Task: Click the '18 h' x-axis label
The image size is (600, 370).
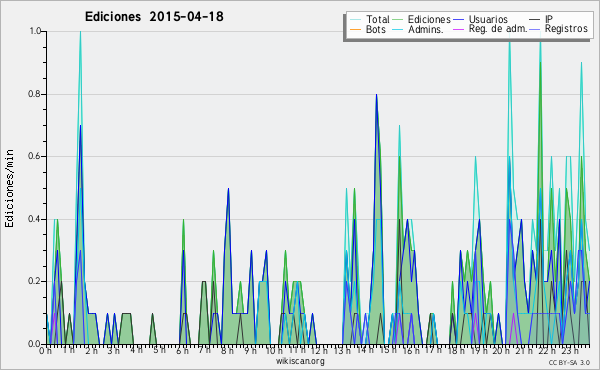Action: click(456, 350)
